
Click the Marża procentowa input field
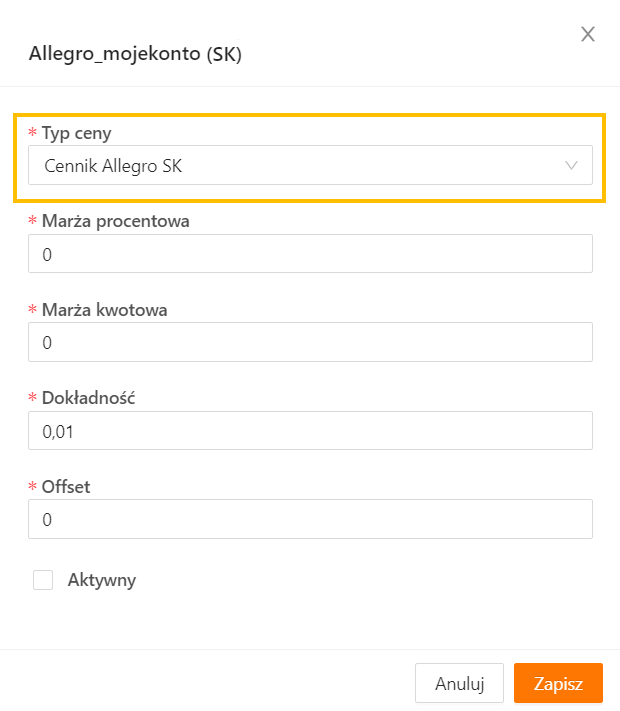coord(310,254)
